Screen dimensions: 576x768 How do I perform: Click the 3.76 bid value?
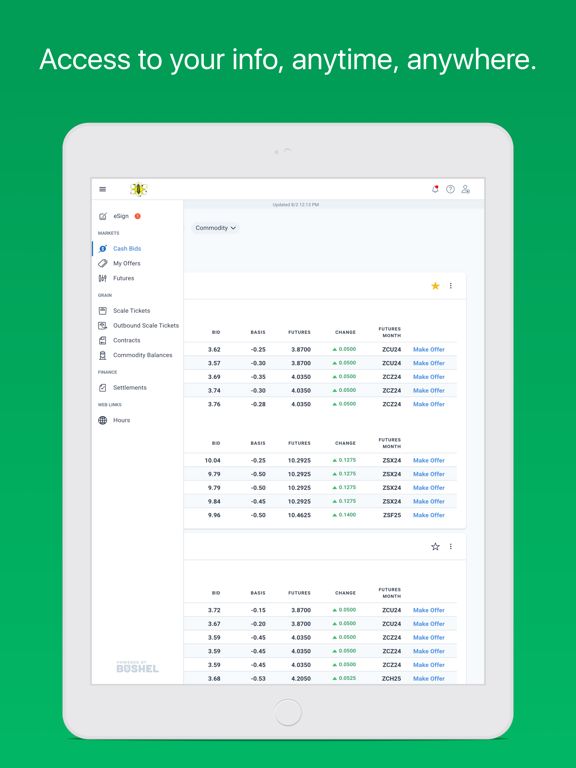point(214,404)
